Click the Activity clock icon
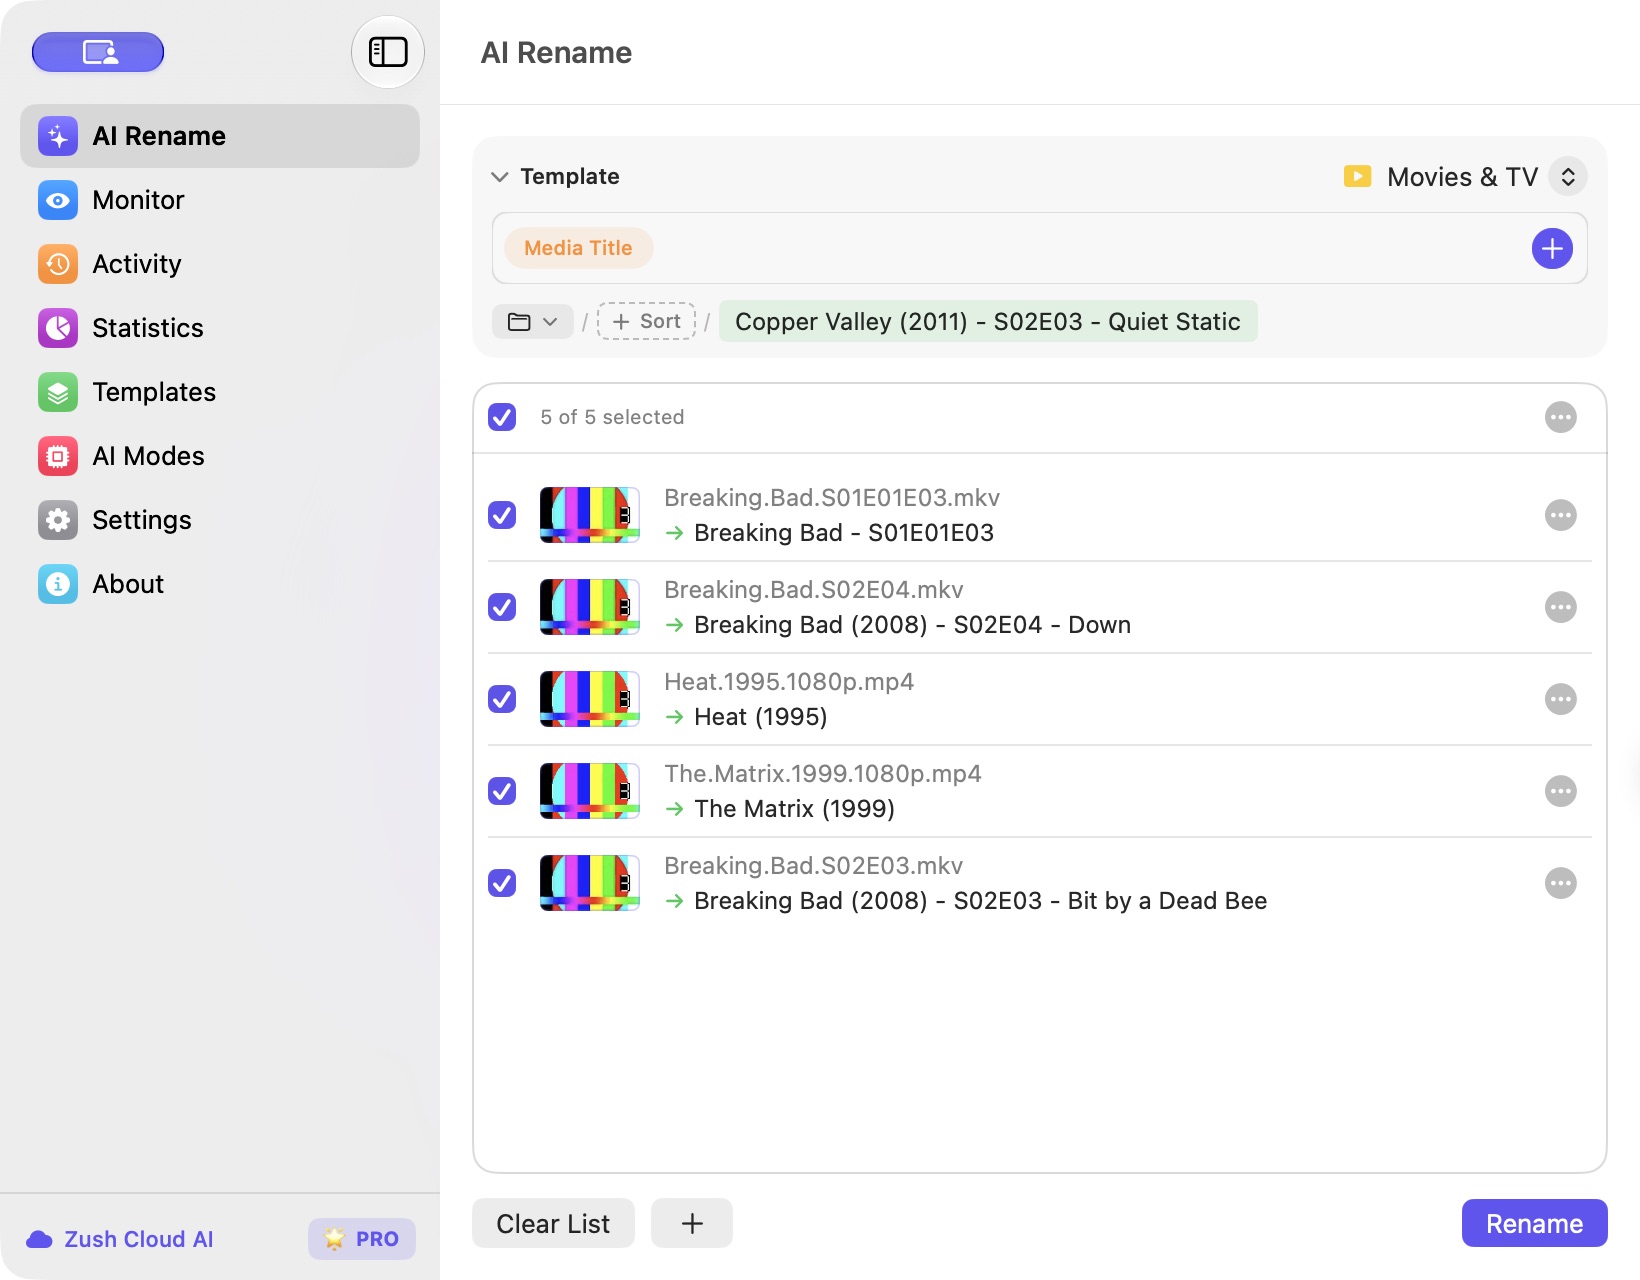The image size is (1640, 1280). [x=58, y=264]
